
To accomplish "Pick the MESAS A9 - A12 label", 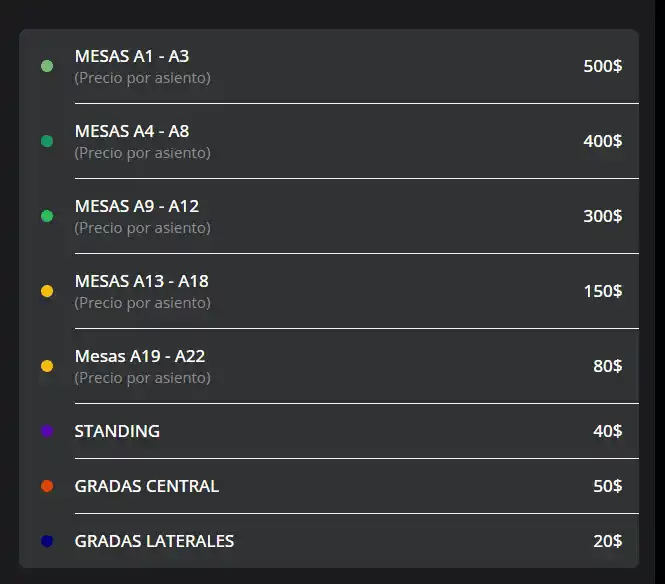I will (137, 206).
